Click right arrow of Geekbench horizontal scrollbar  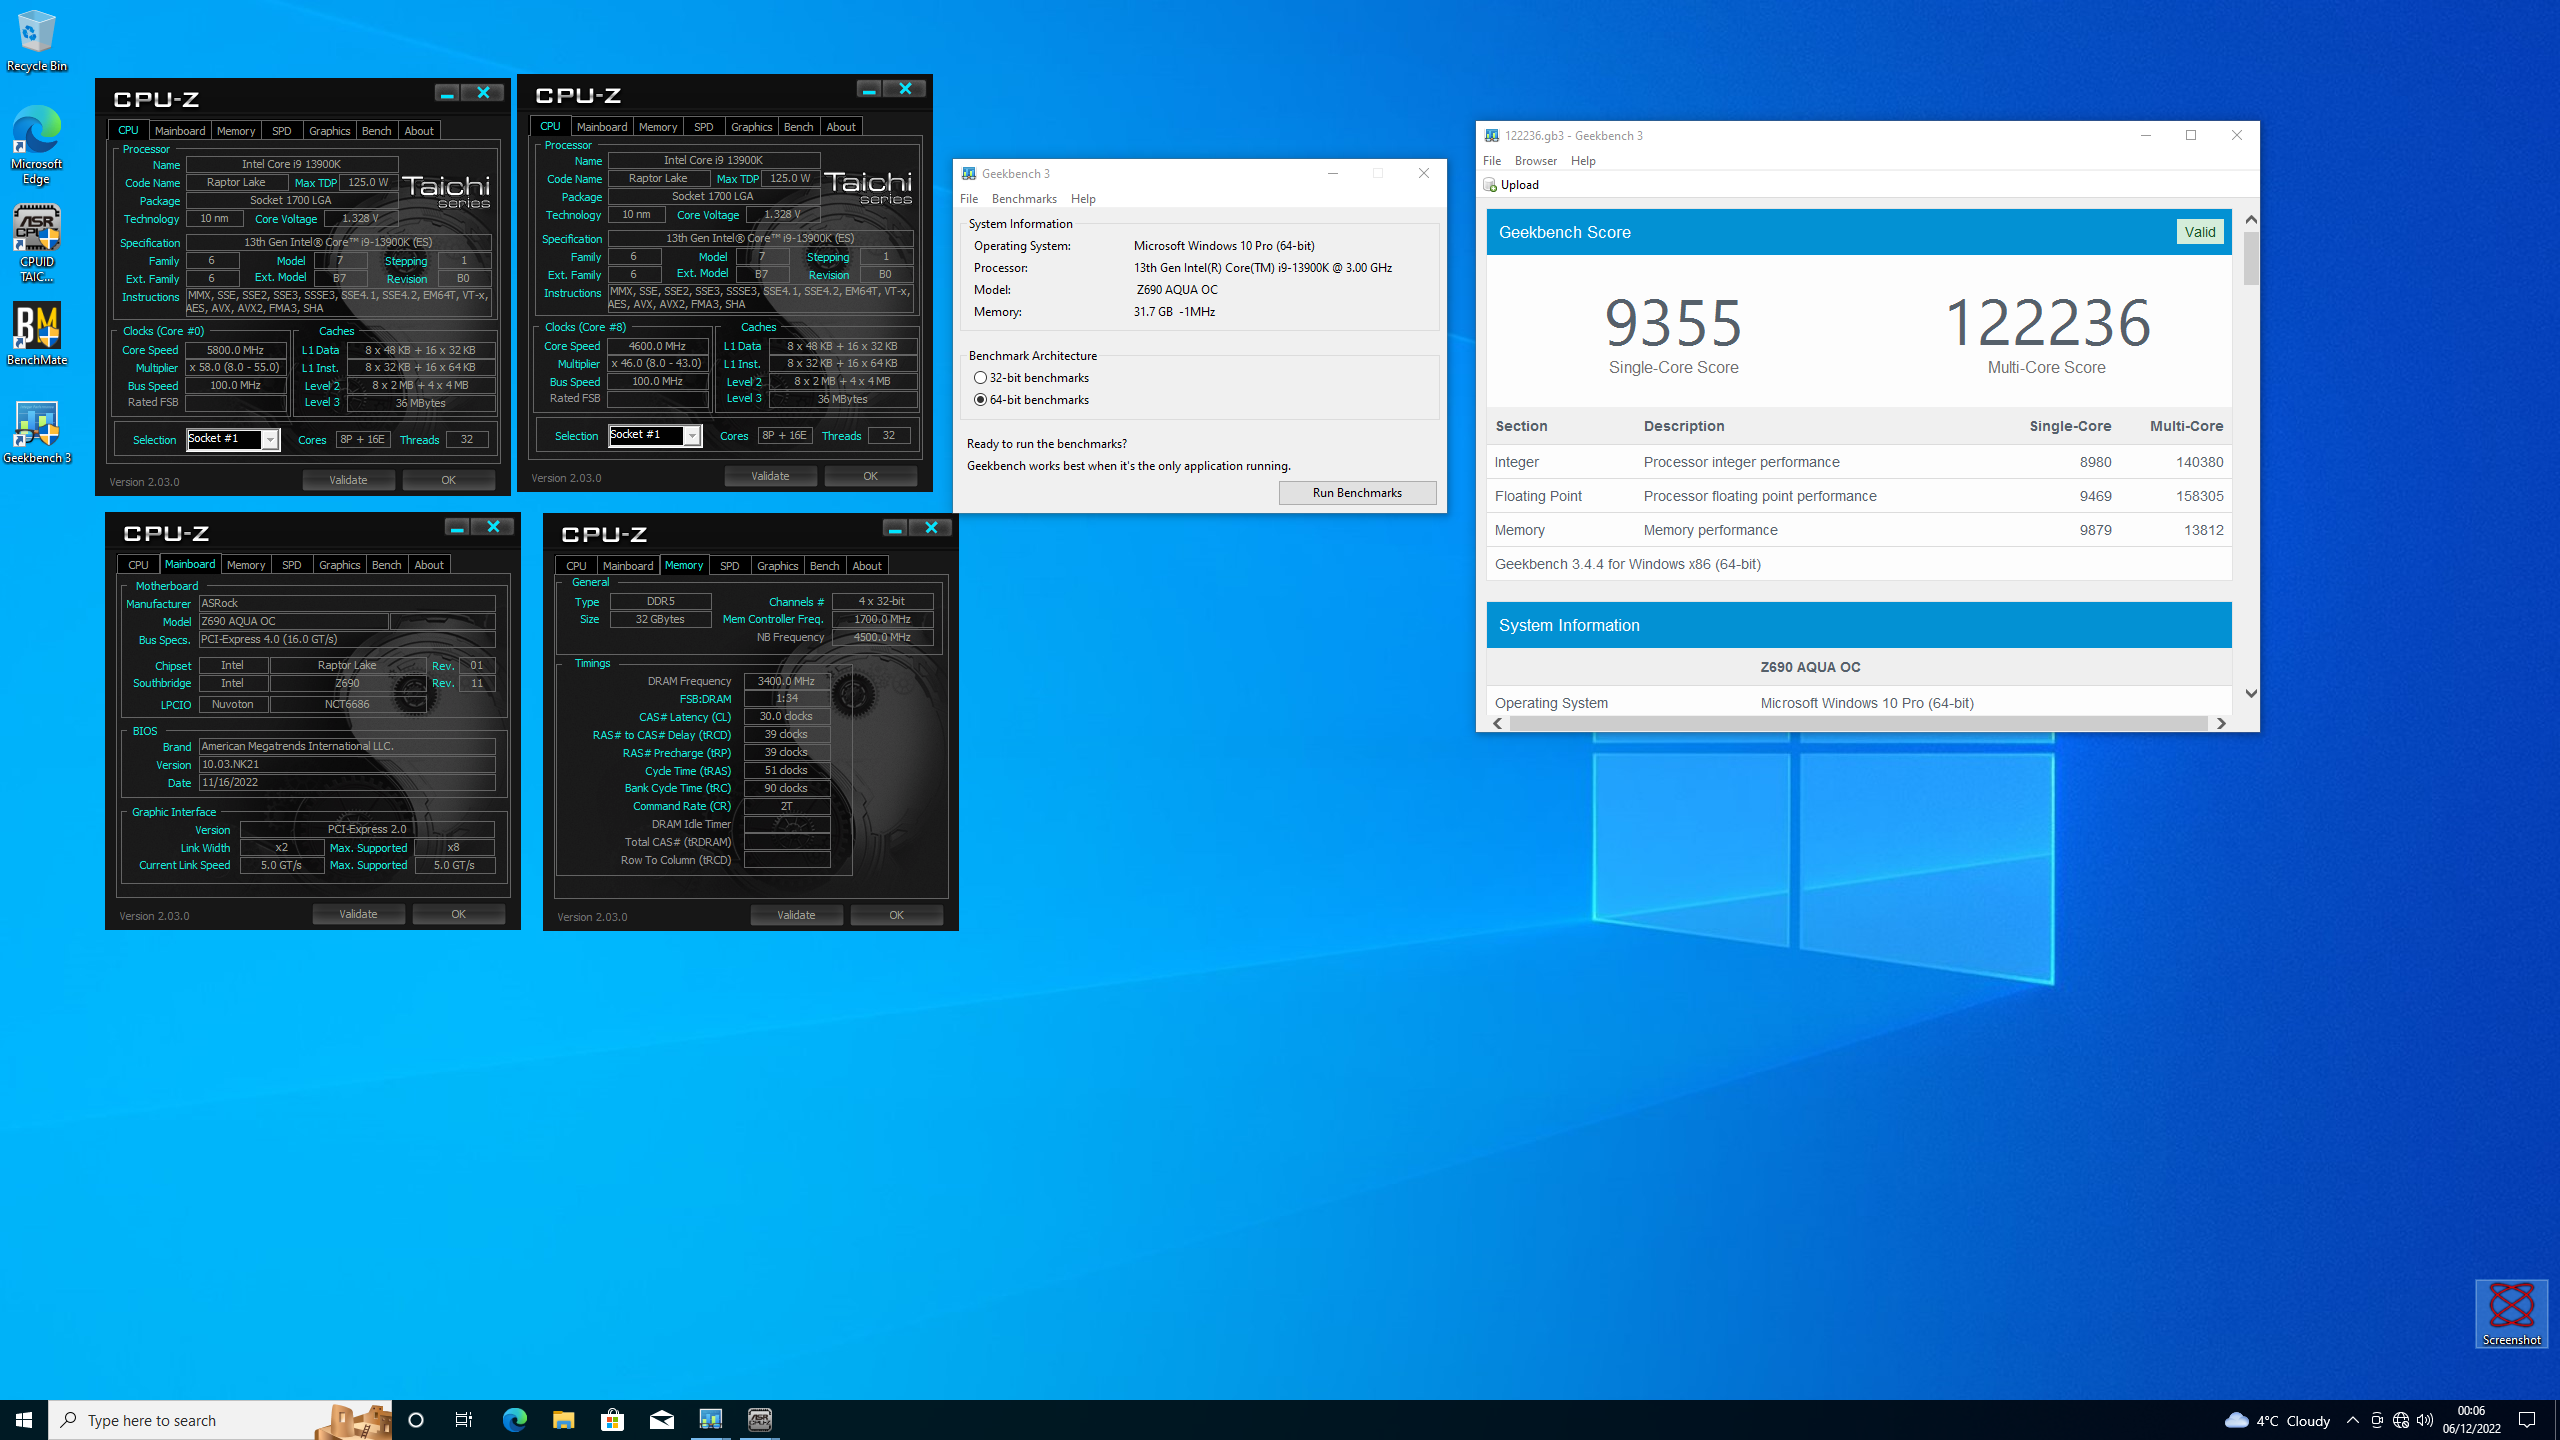(2221, 723)
